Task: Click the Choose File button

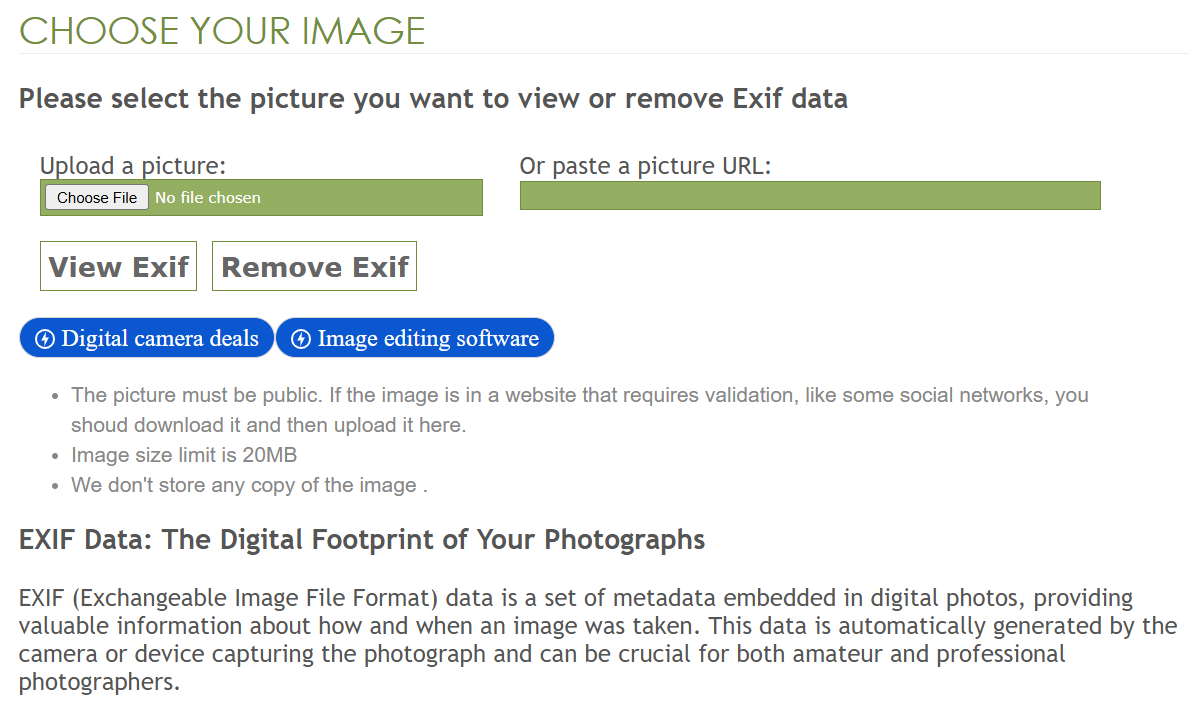Action: click(x=97, y=198)
